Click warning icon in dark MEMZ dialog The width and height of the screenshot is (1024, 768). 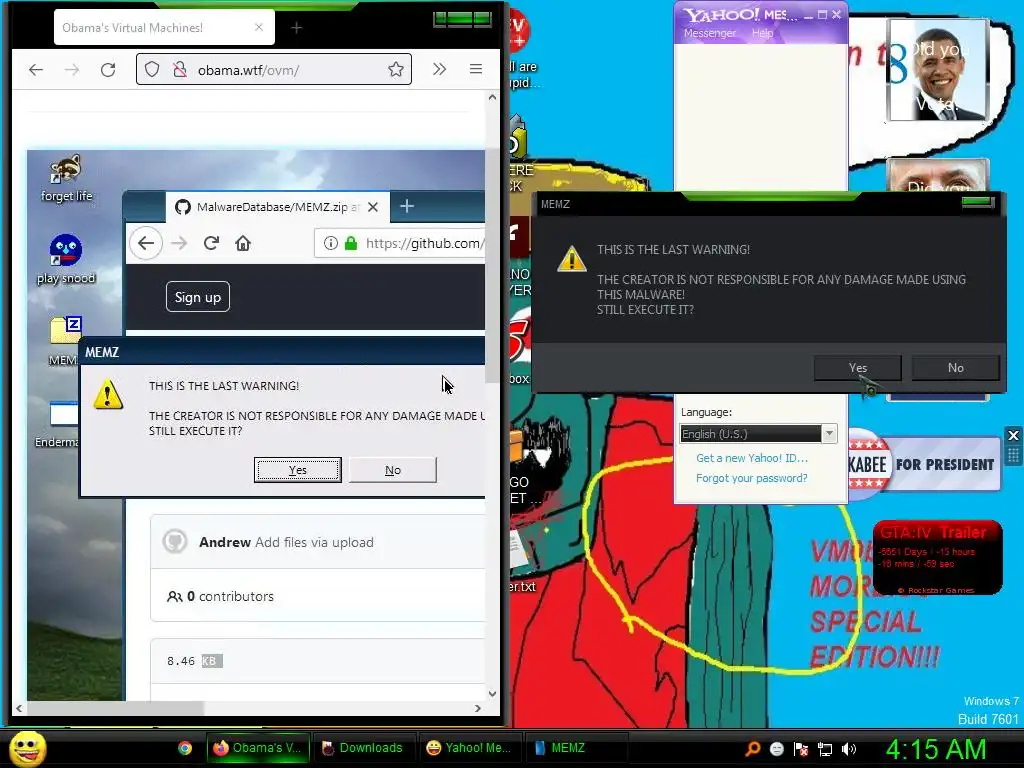[571, 259]
